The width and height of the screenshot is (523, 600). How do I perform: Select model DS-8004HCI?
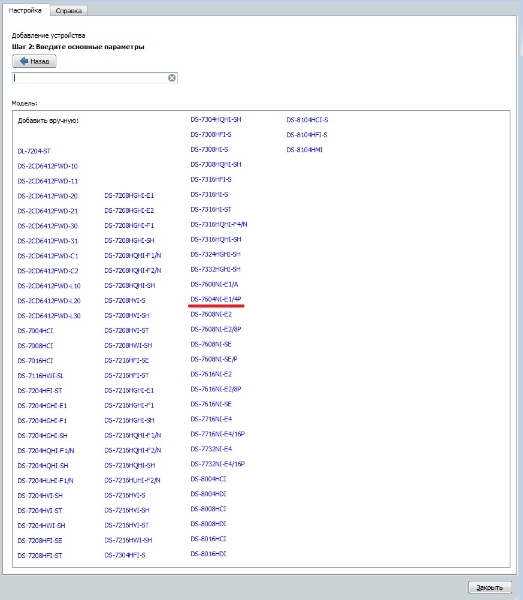(x=208, y=479)
